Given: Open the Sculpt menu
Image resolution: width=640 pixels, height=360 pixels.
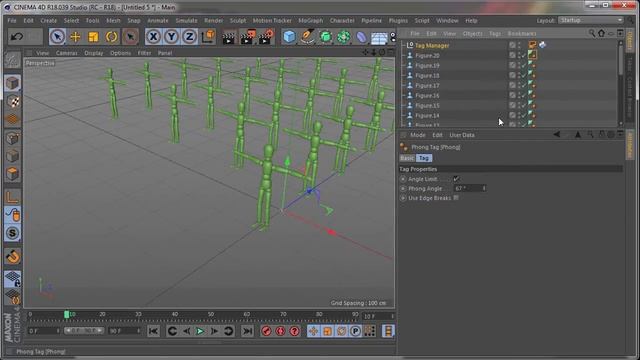Looking at the screenshot, I should coord(238,20).
